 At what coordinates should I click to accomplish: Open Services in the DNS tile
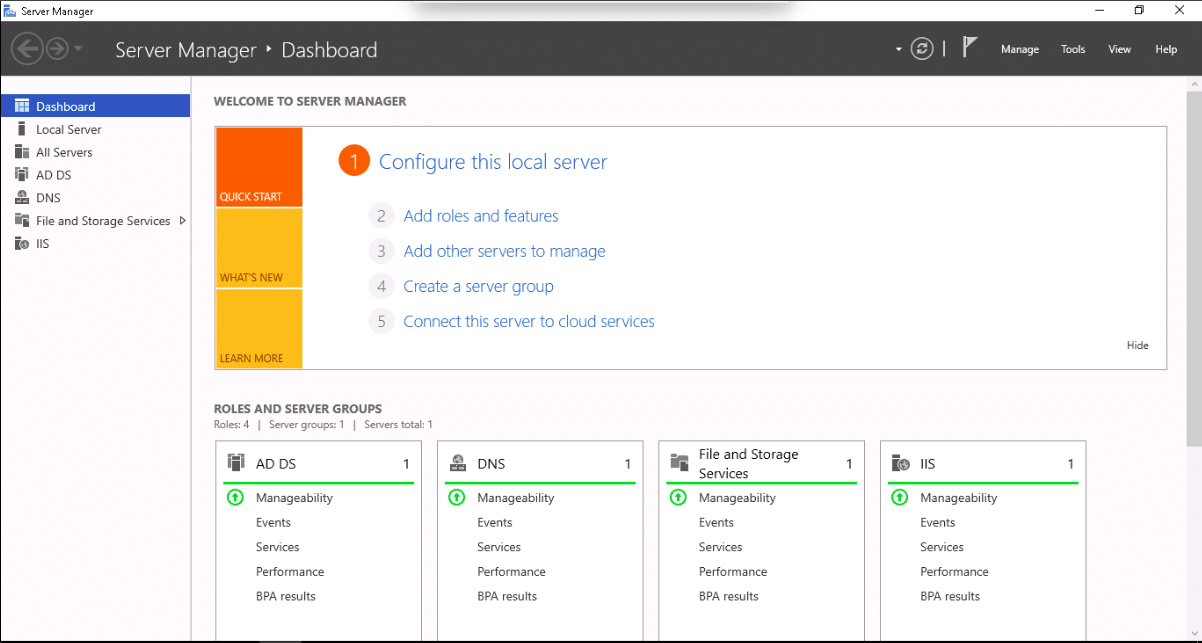(x=499, y=547)
